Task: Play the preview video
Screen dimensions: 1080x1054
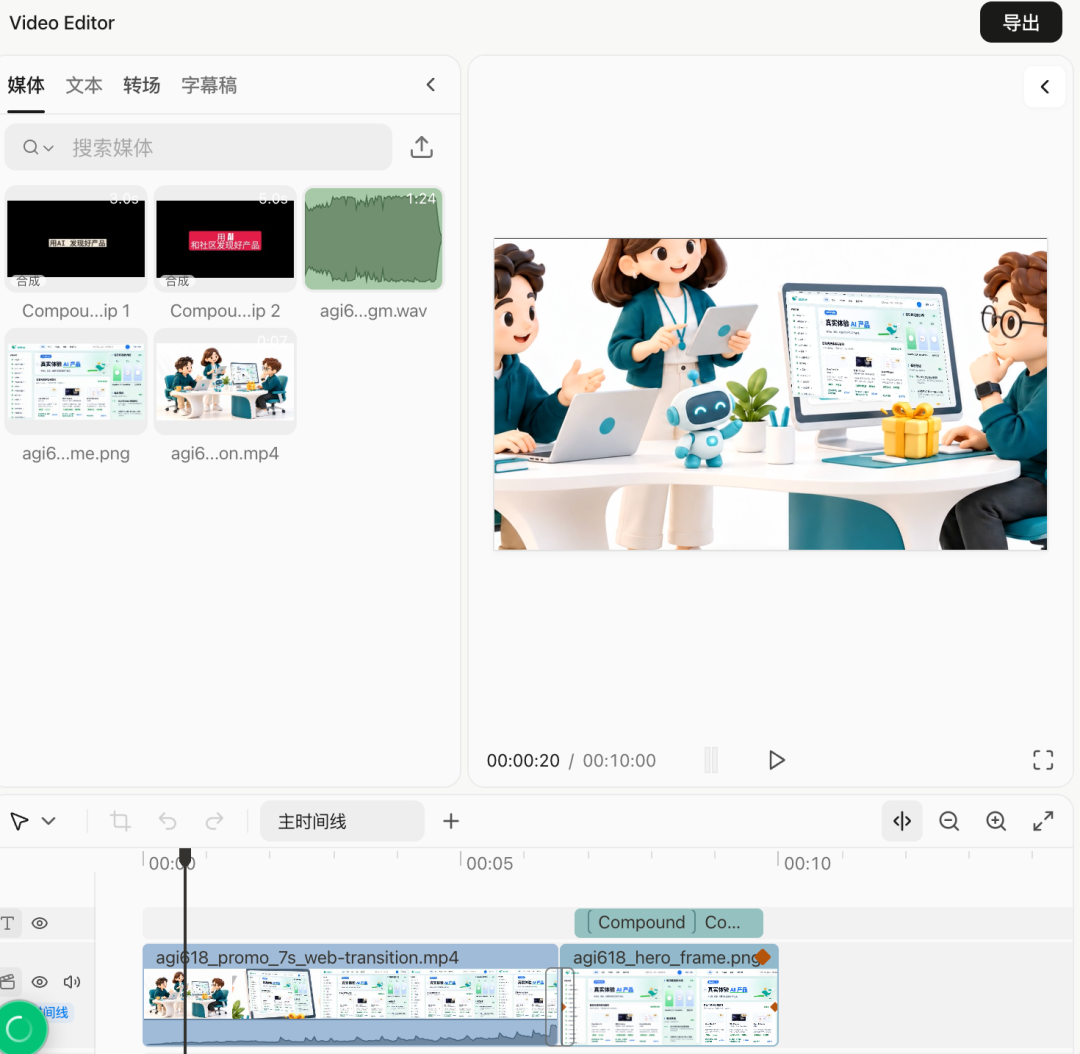Action: pos(776,760)
